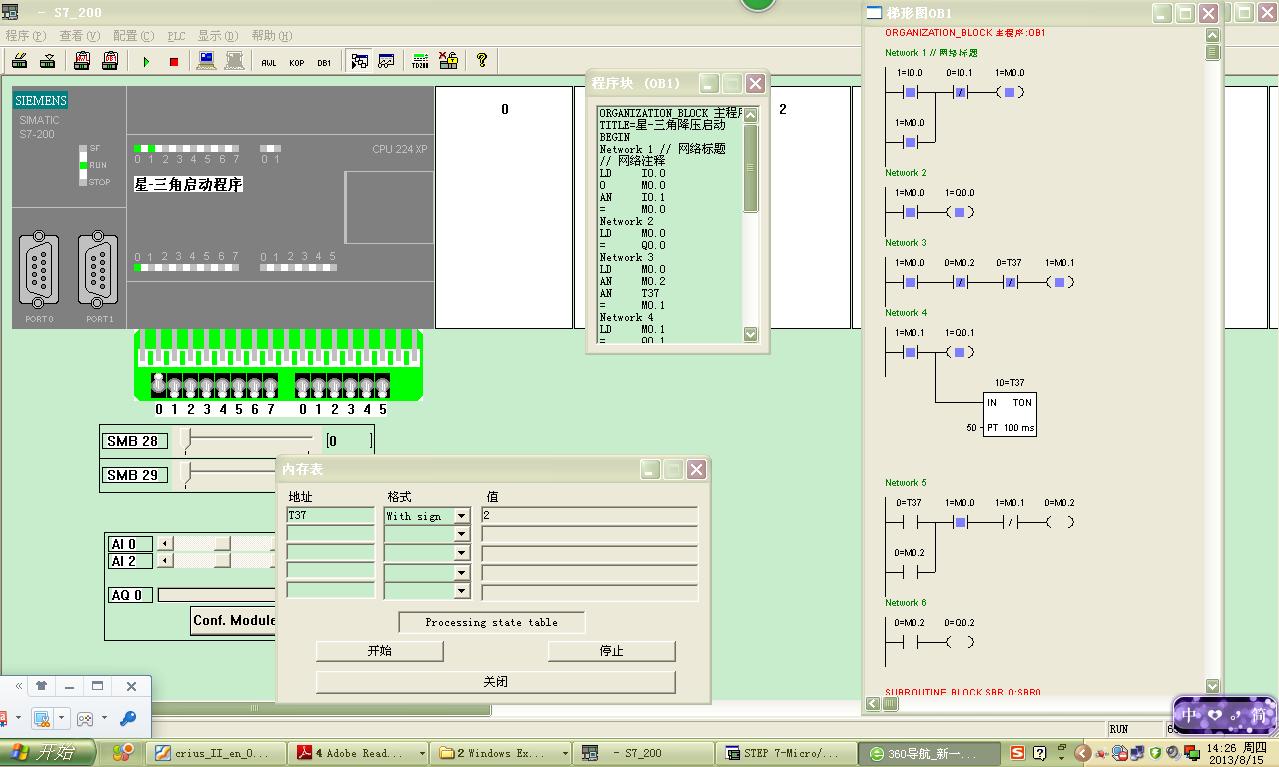Open the 配置(C) menu
The height and width of the screenshot is (767, 1279).
[133, 36]
